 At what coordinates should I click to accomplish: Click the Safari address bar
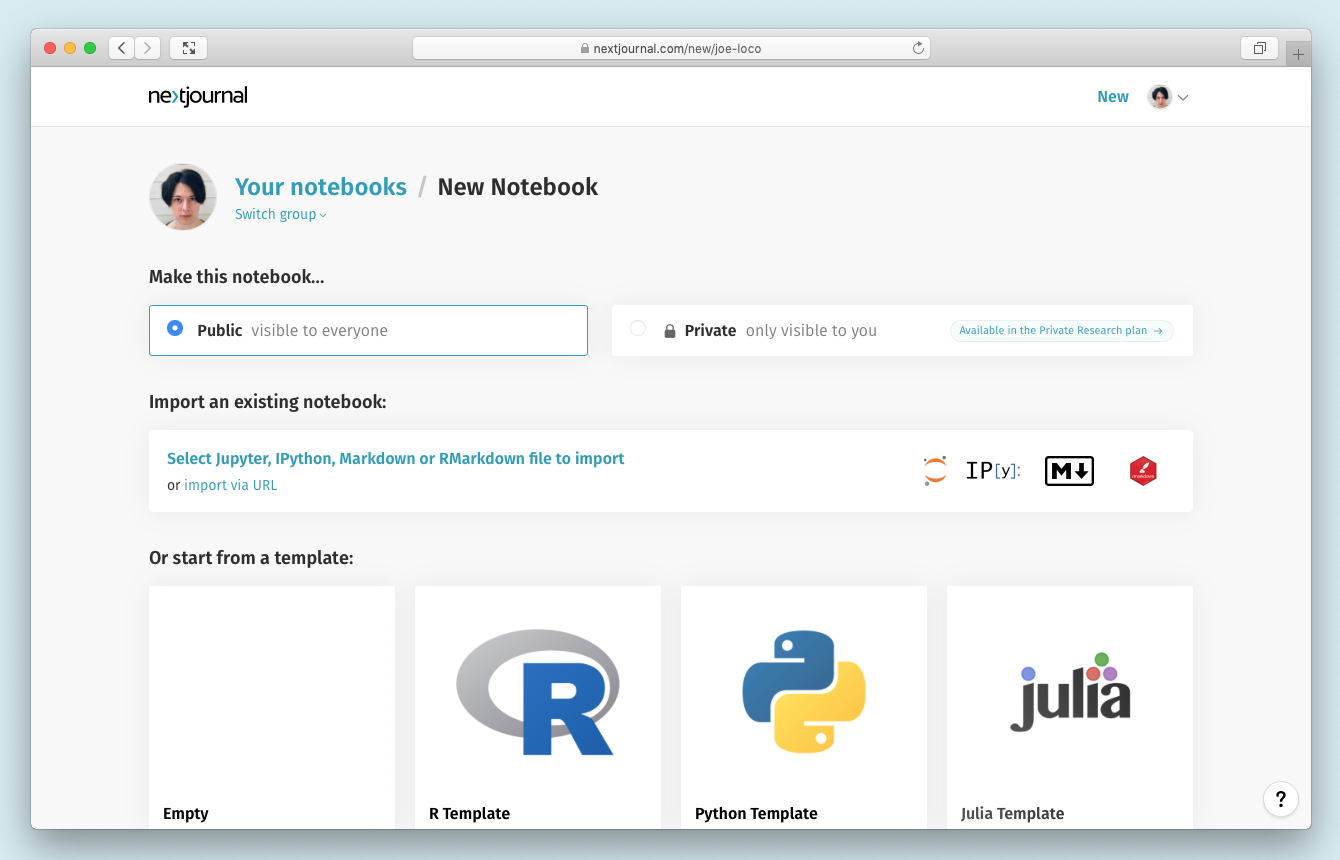[671, 48]
